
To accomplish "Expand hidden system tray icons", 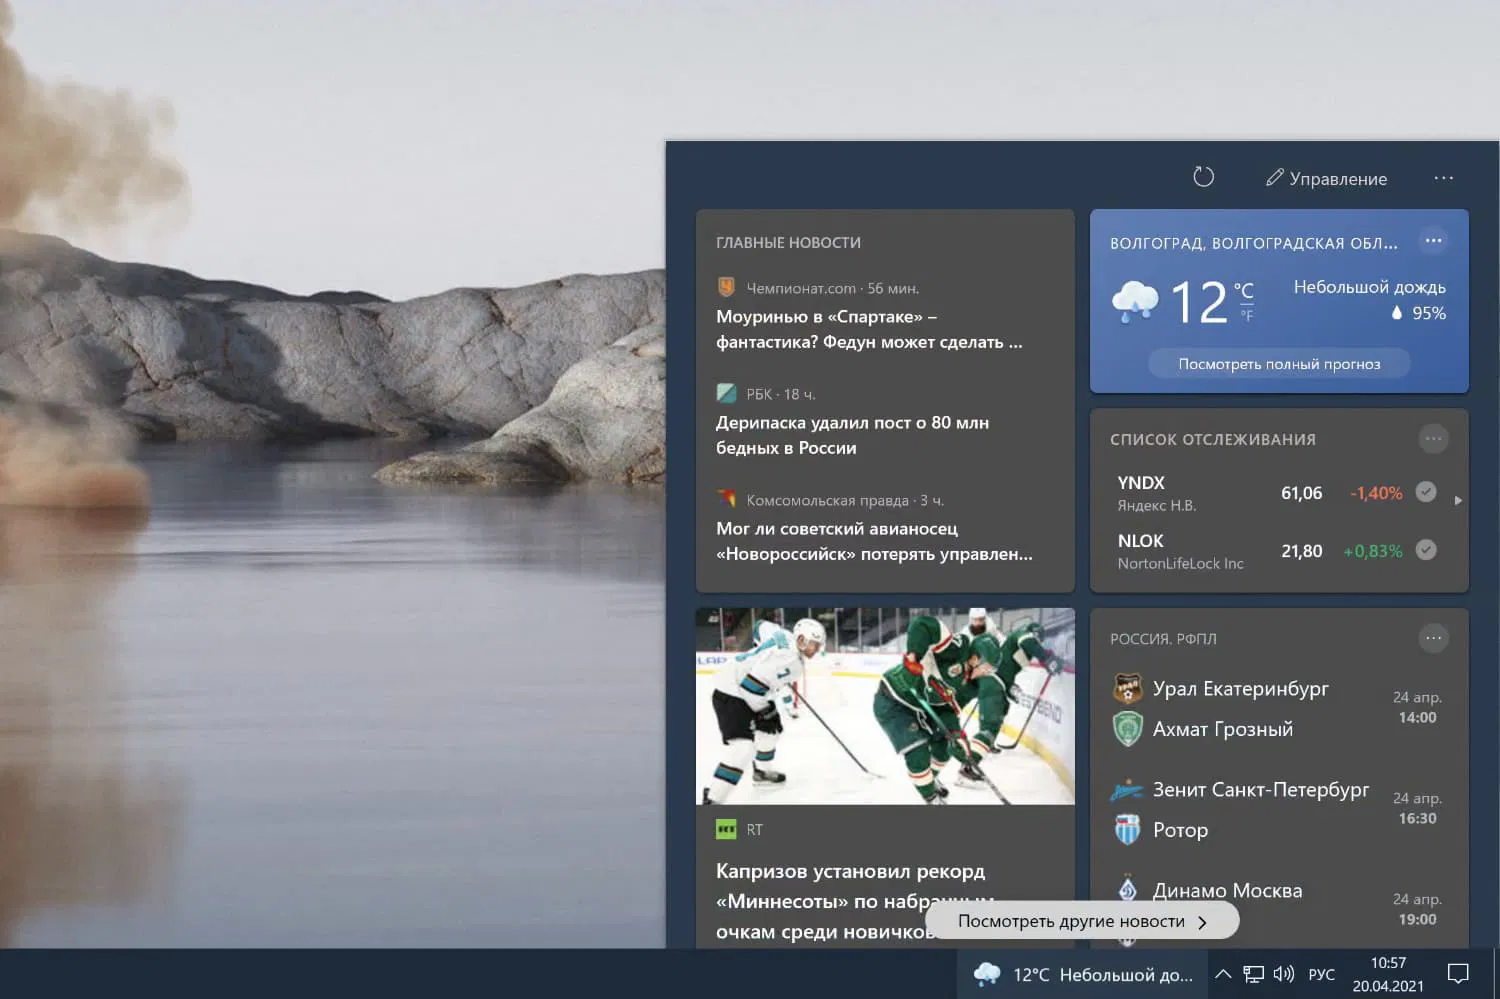I will 1223,974.
